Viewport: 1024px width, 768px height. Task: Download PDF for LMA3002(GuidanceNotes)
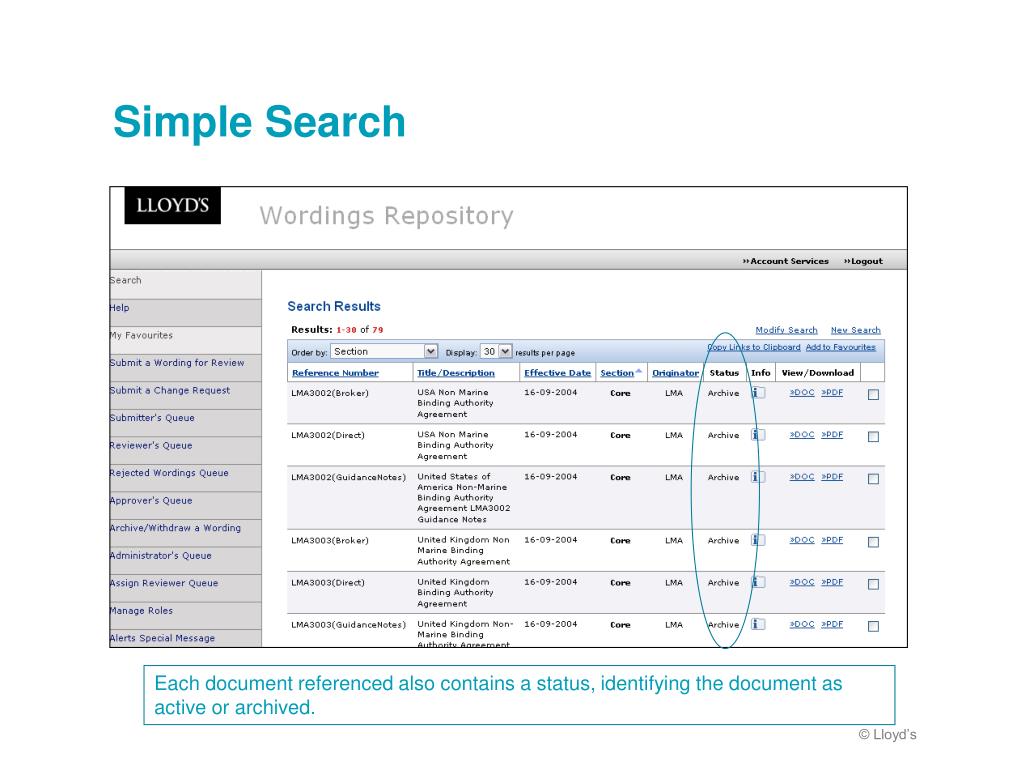click(x=832, y=477)
